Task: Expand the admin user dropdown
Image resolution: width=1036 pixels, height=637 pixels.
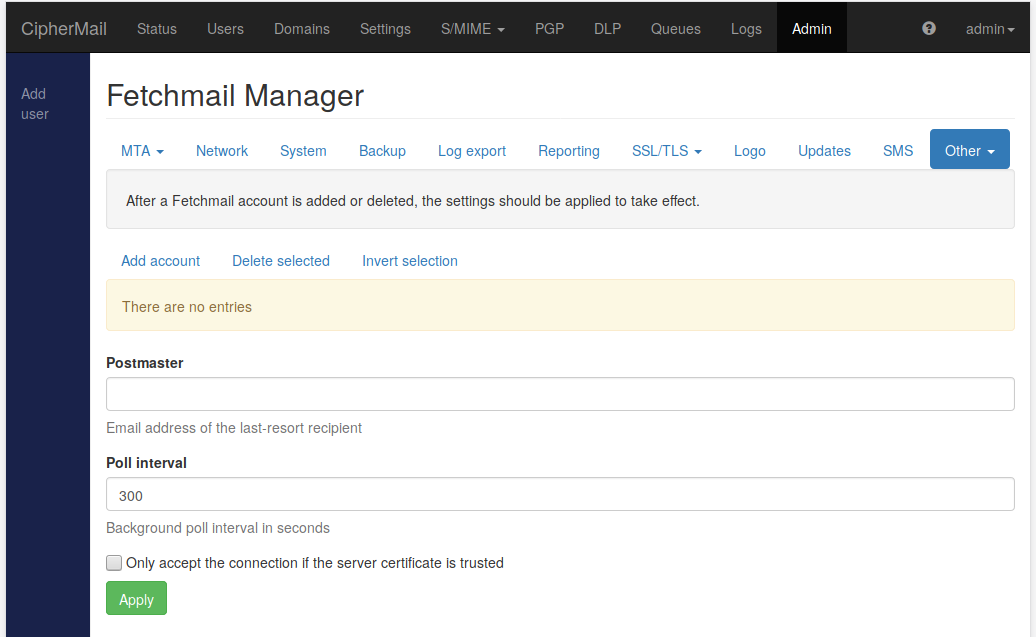Action: (990, 28)
